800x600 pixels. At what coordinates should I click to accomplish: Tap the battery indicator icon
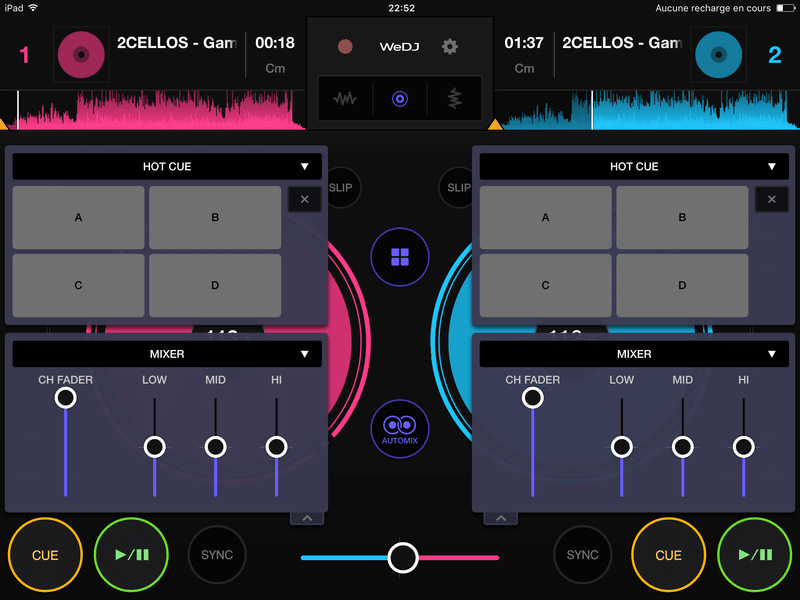786,8
